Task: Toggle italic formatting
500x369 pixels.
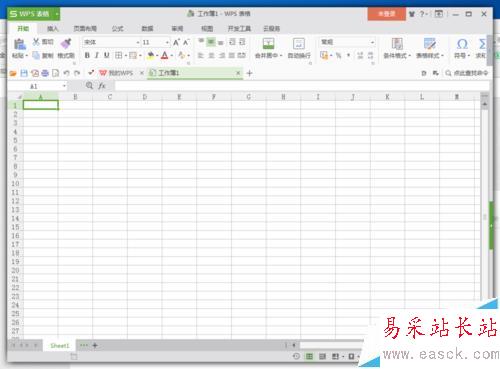Action: pos(97,55)
